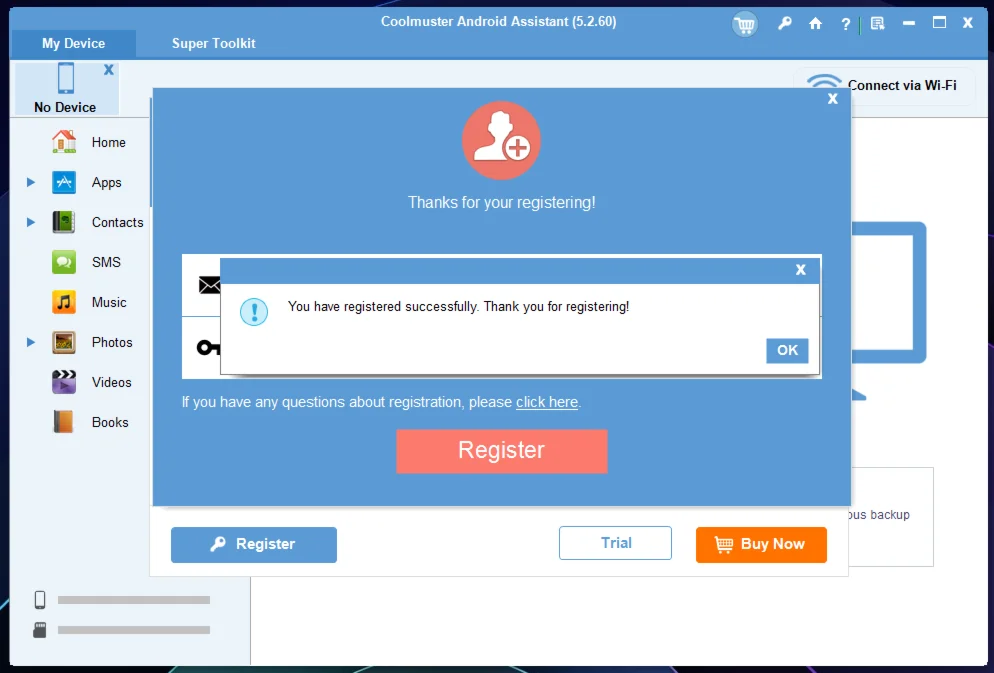Image resolution: width=994 pixels, height=673 pixels.
Task: Switch to Super Toolkit tab
Action: [213, 43]
